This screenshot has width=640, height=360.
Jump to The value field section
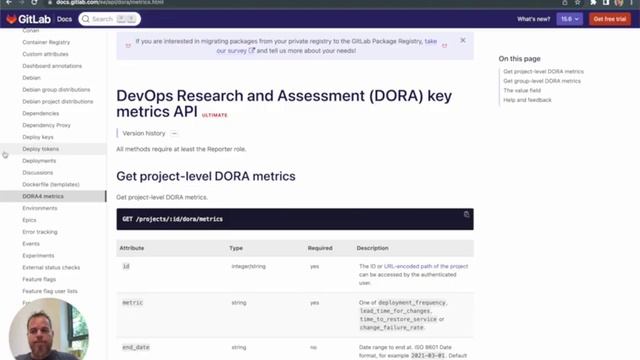point(522,90)
